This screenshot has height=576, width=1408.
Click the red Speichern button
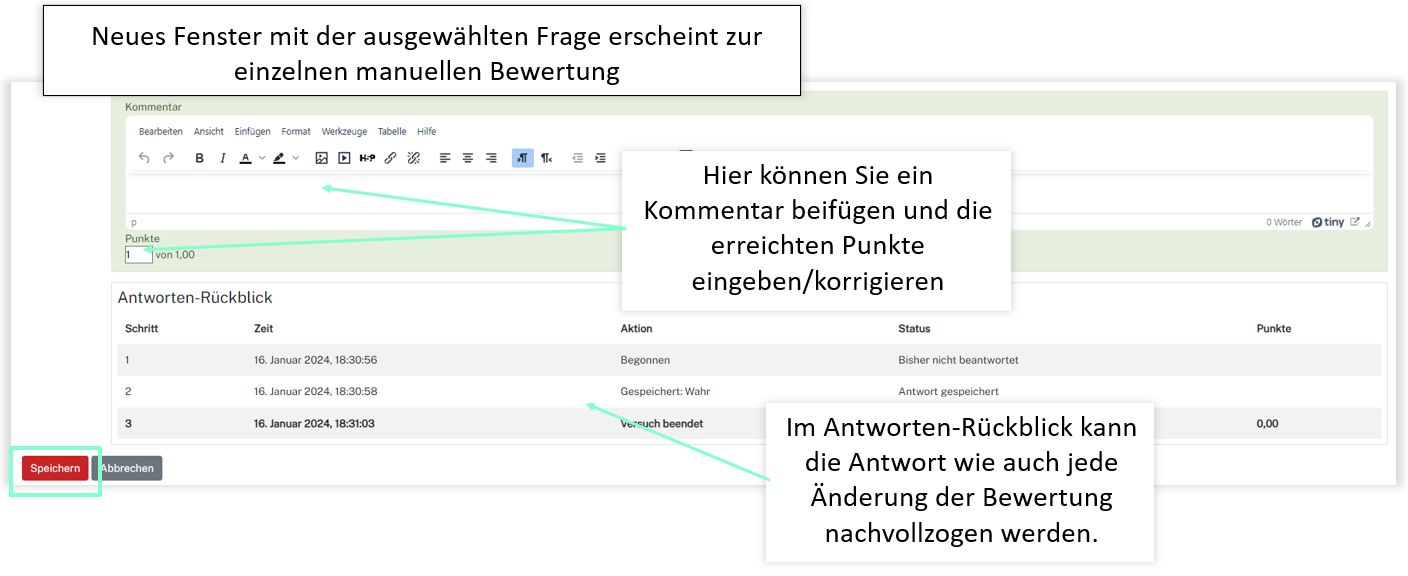coord(55,468)
